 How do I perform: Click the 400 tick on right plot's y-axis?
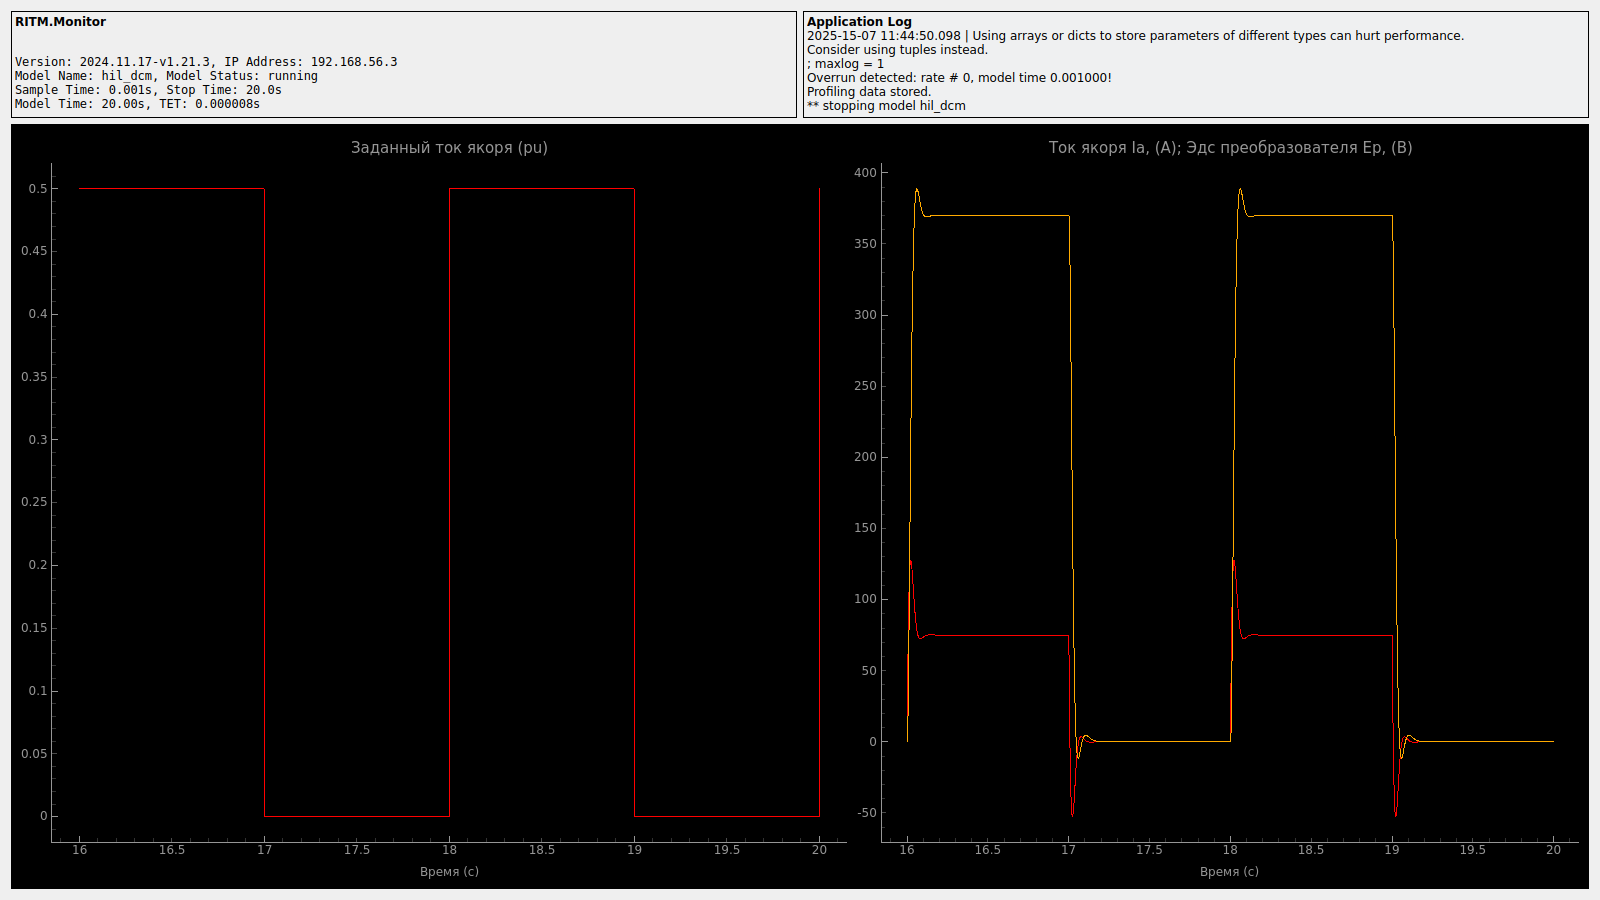(865, 173)
